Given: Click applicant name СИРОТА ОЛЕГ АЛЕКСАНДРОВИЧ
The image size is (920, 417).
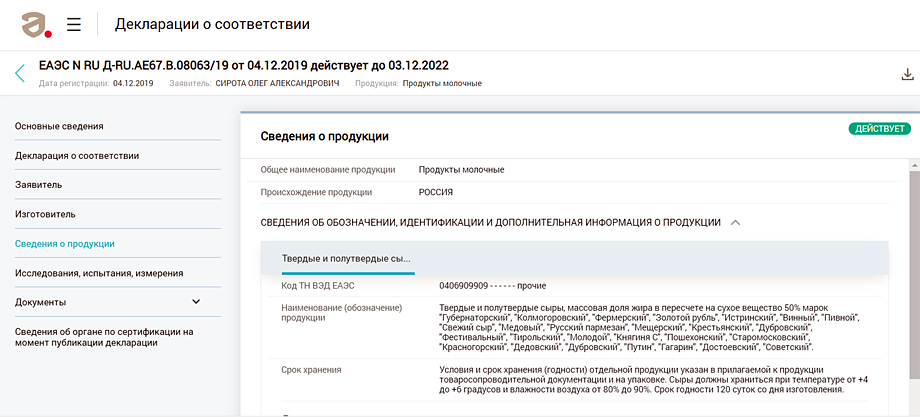Looking at the screenshot, I should [278, 83].
